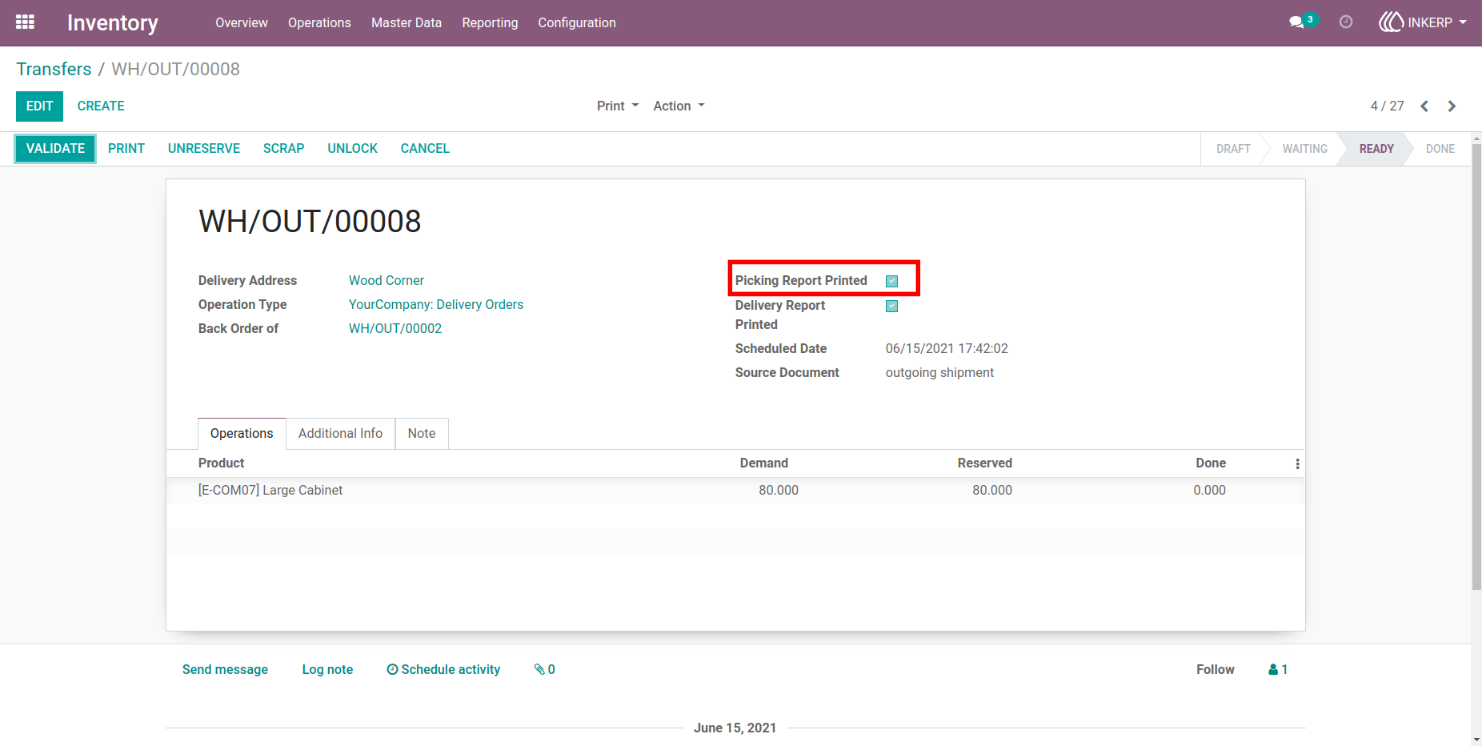Follow this document
The width and height of the screenshot is (1482, 746).
(x=1215, y=670)
